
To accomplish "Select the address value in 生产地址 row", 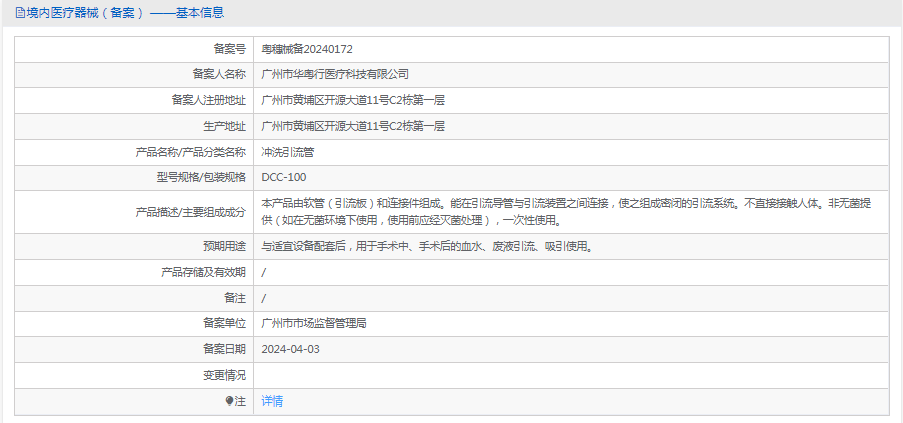I will pos(353,126).
